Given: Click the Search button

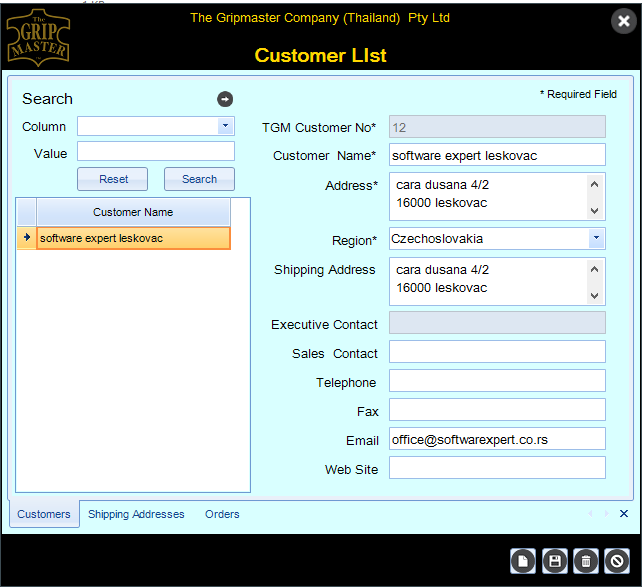Looking at the screenshot, I should [x=199, y=179].
